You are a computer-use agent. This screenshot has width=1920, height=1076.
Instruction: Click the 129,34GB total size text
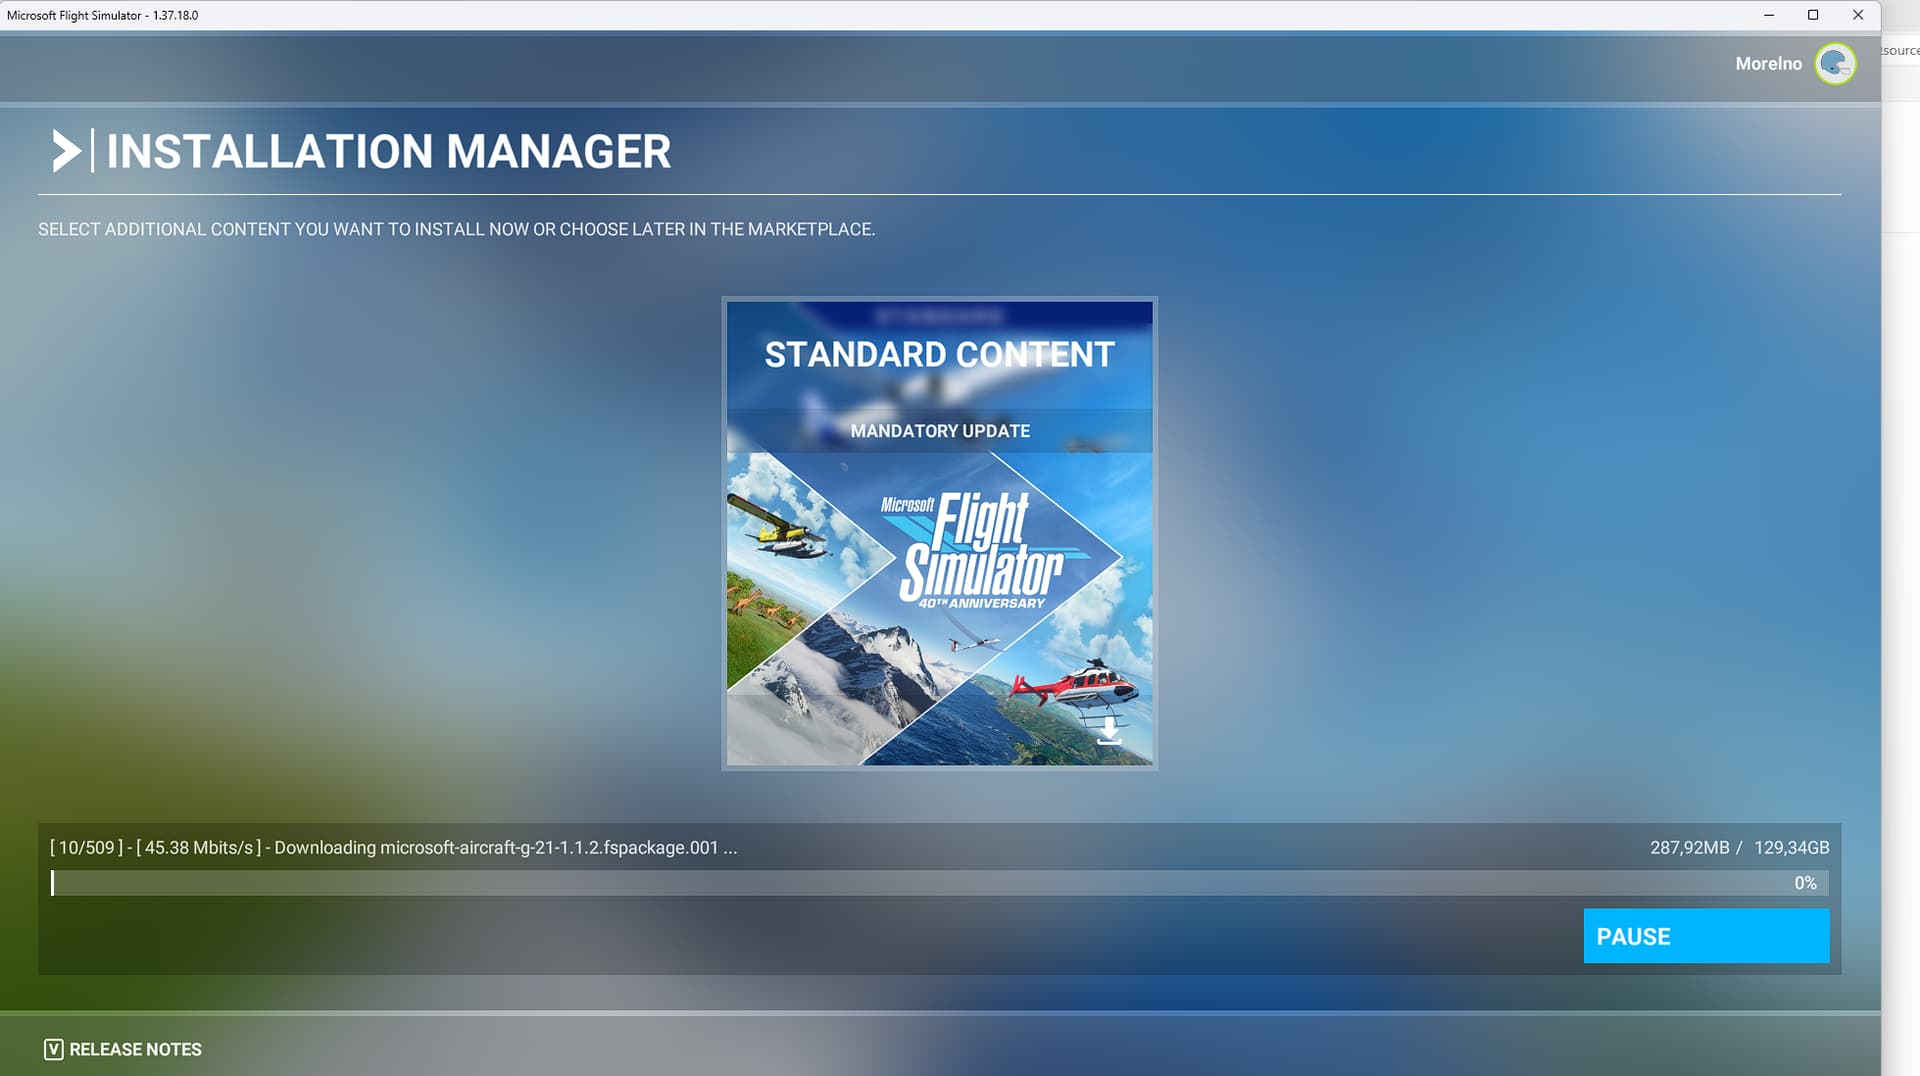[1791, 848]
